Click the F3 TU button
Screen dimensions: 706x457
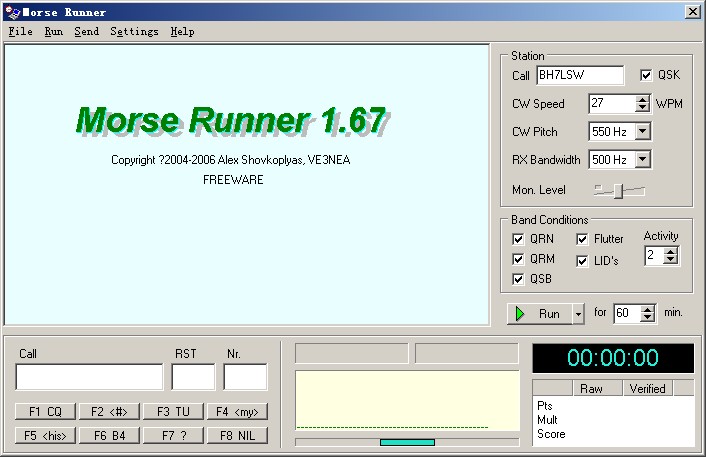(173, 412)
